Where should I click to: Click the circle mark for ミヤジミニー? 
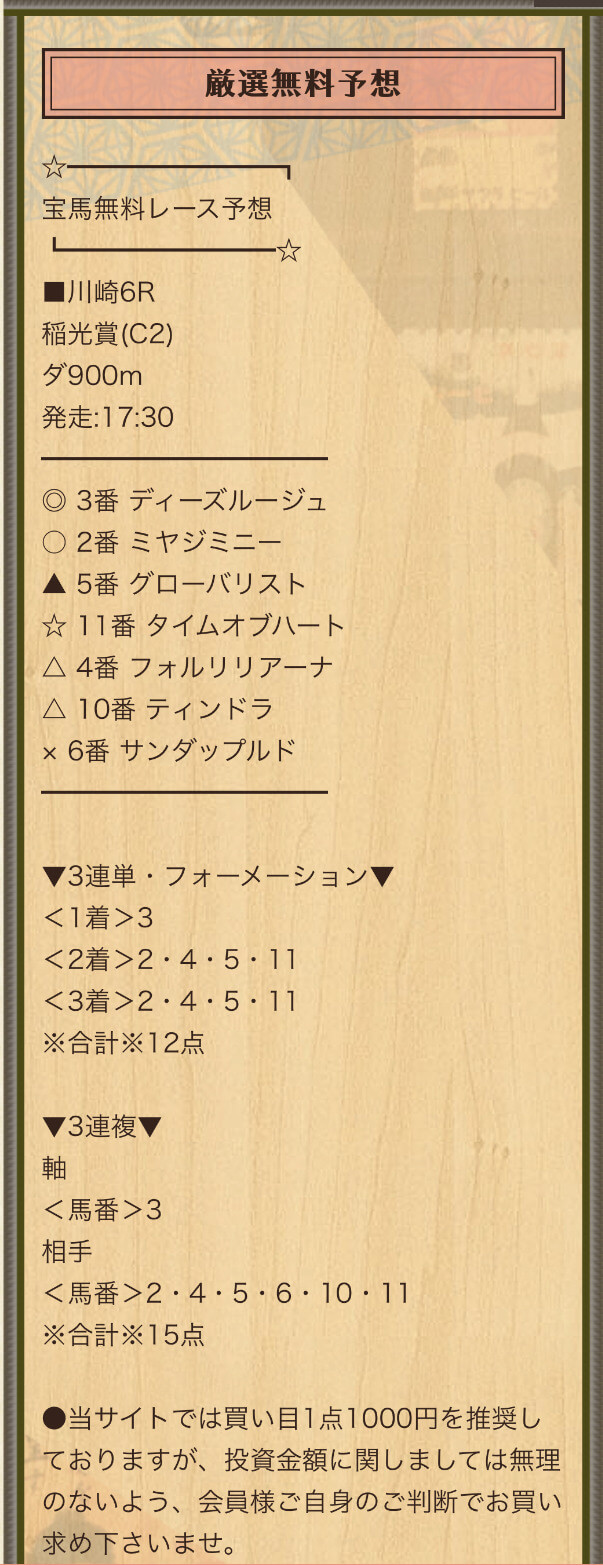[x=54, y=542]
